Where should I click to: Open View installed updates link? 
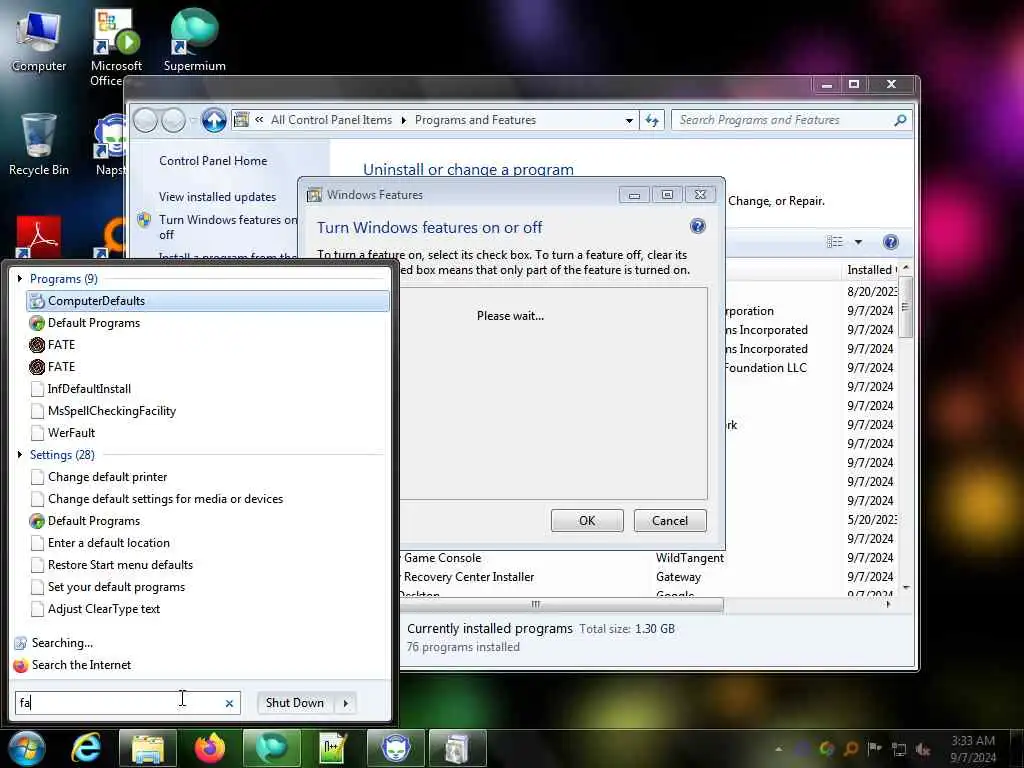click(x=217, y=197)
